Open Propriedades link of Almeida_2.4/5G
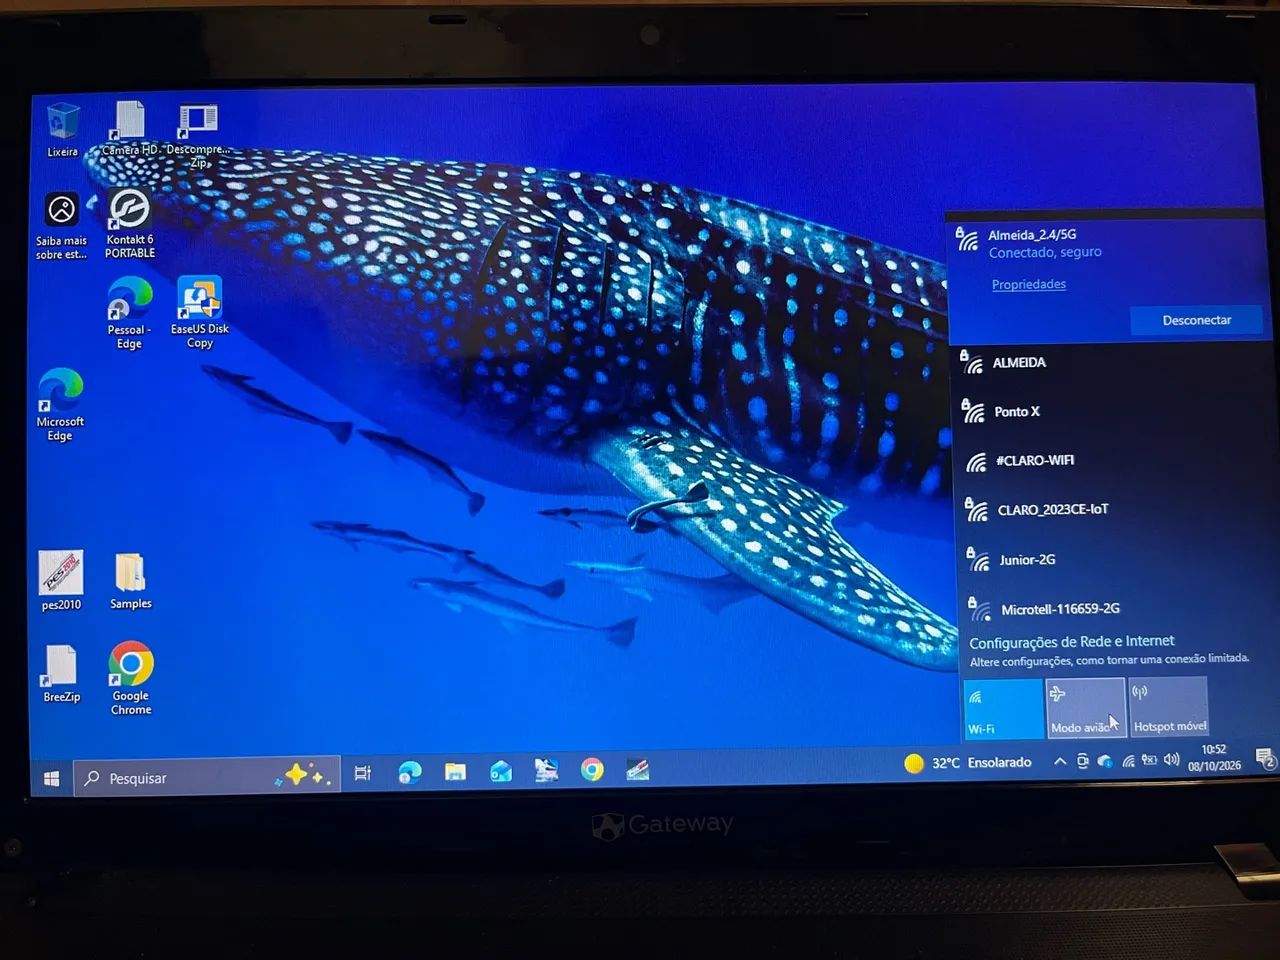Screen dimensions: 1280x960 tap(1028, 284)
